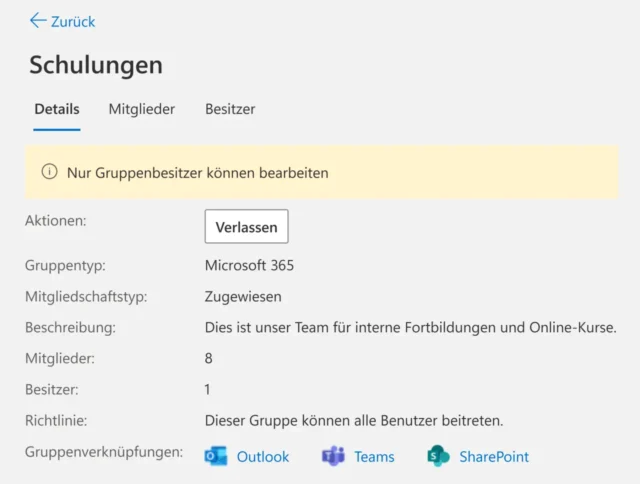Screen dimensions: 640x484
Task: Click the back arrow icon
Action: [38, 20]
